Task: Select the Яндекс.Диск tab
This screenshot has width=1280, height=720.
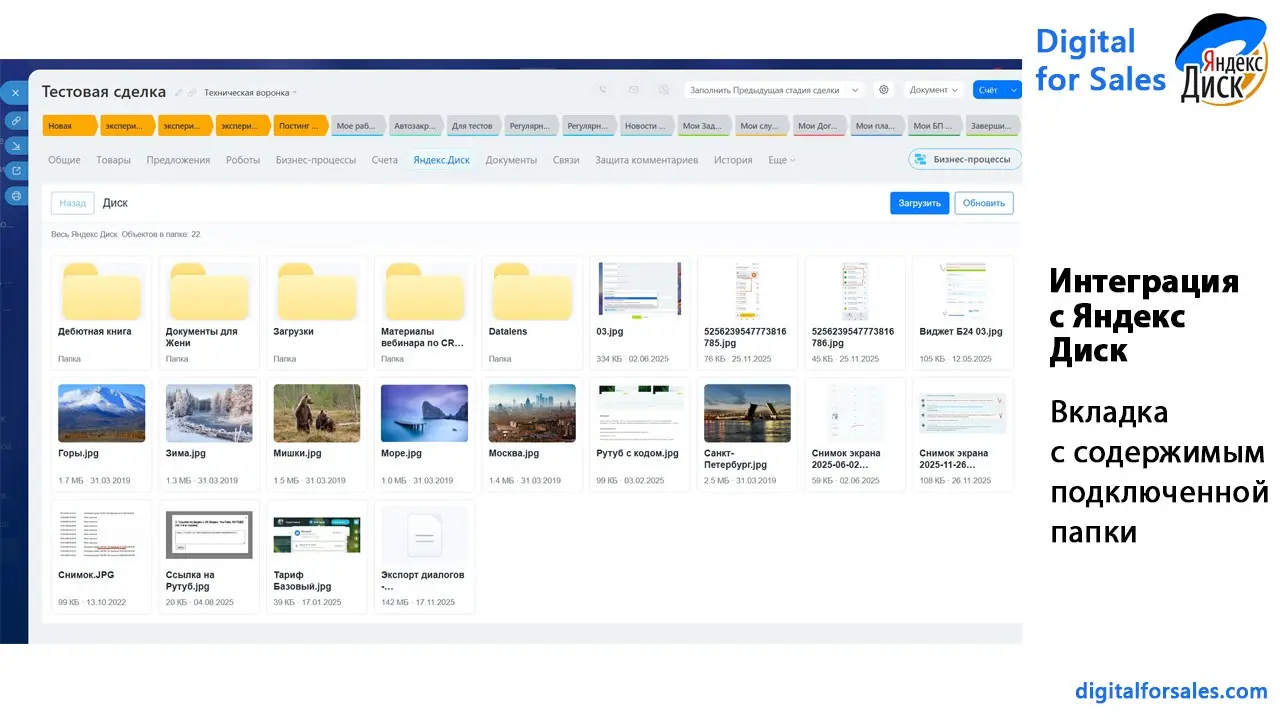Action: (442, 160)
